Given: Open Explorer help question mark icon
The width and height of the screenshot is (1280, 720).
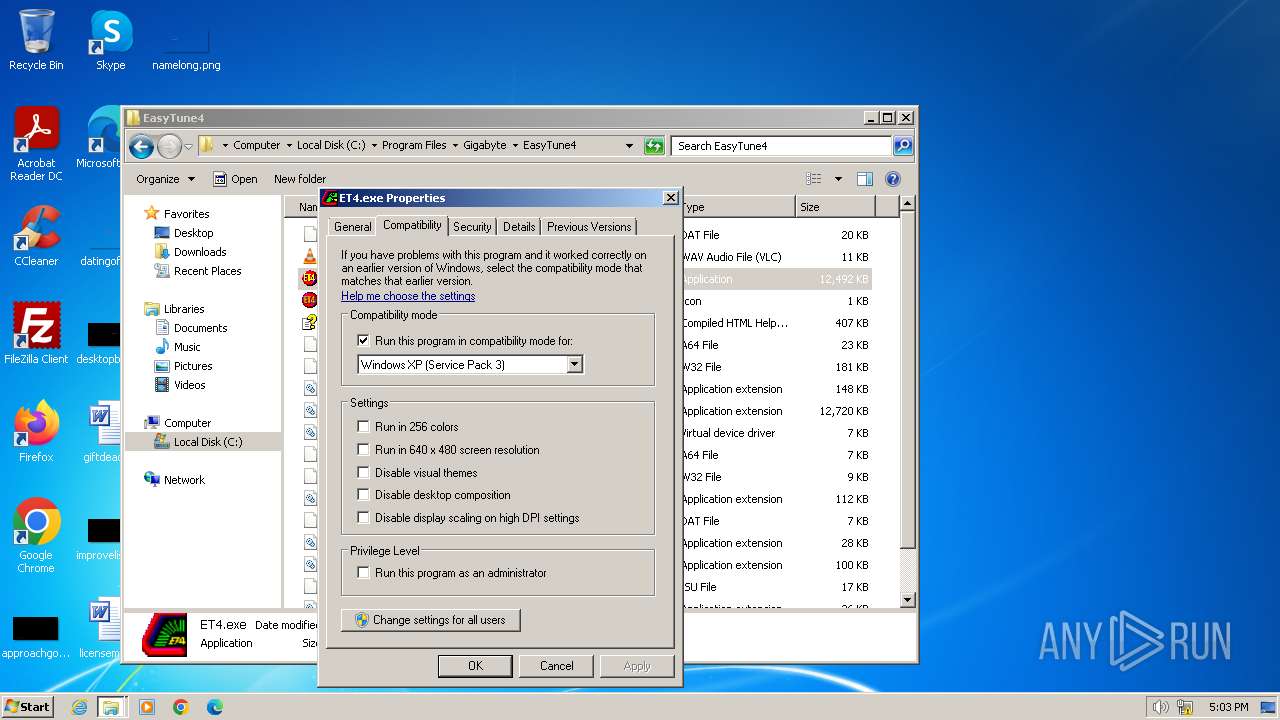Looking at the screenshot, I should point(893,179).
